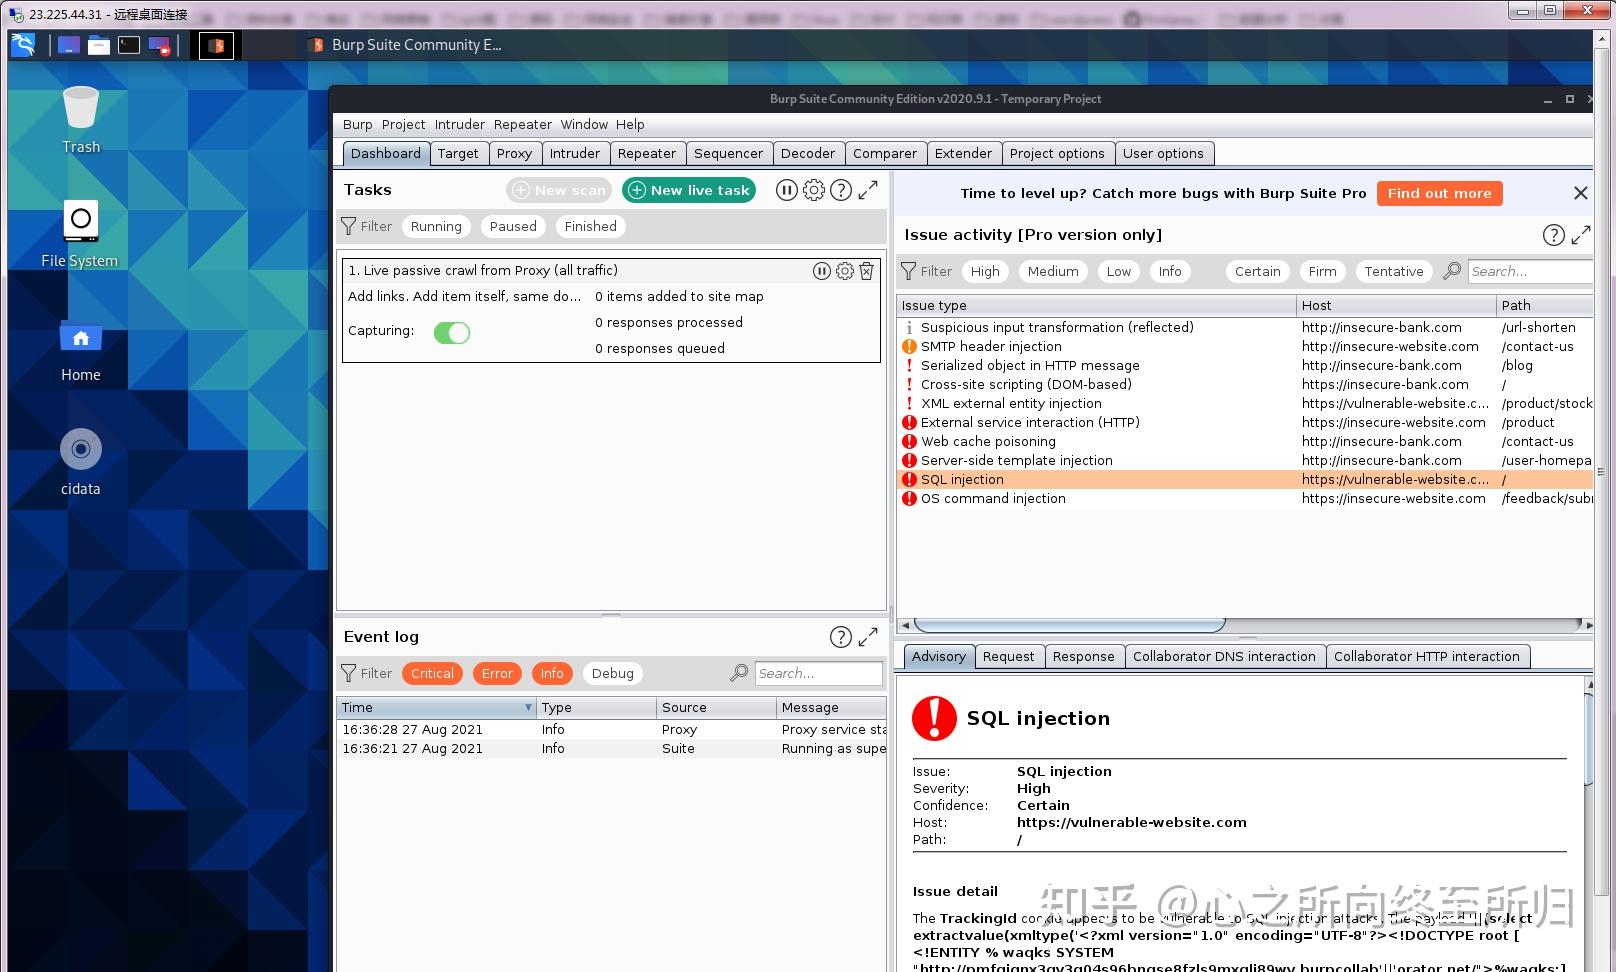Toggle the Error event log filter
This screenshot has width=1616, height=972.
coord(497,674)
